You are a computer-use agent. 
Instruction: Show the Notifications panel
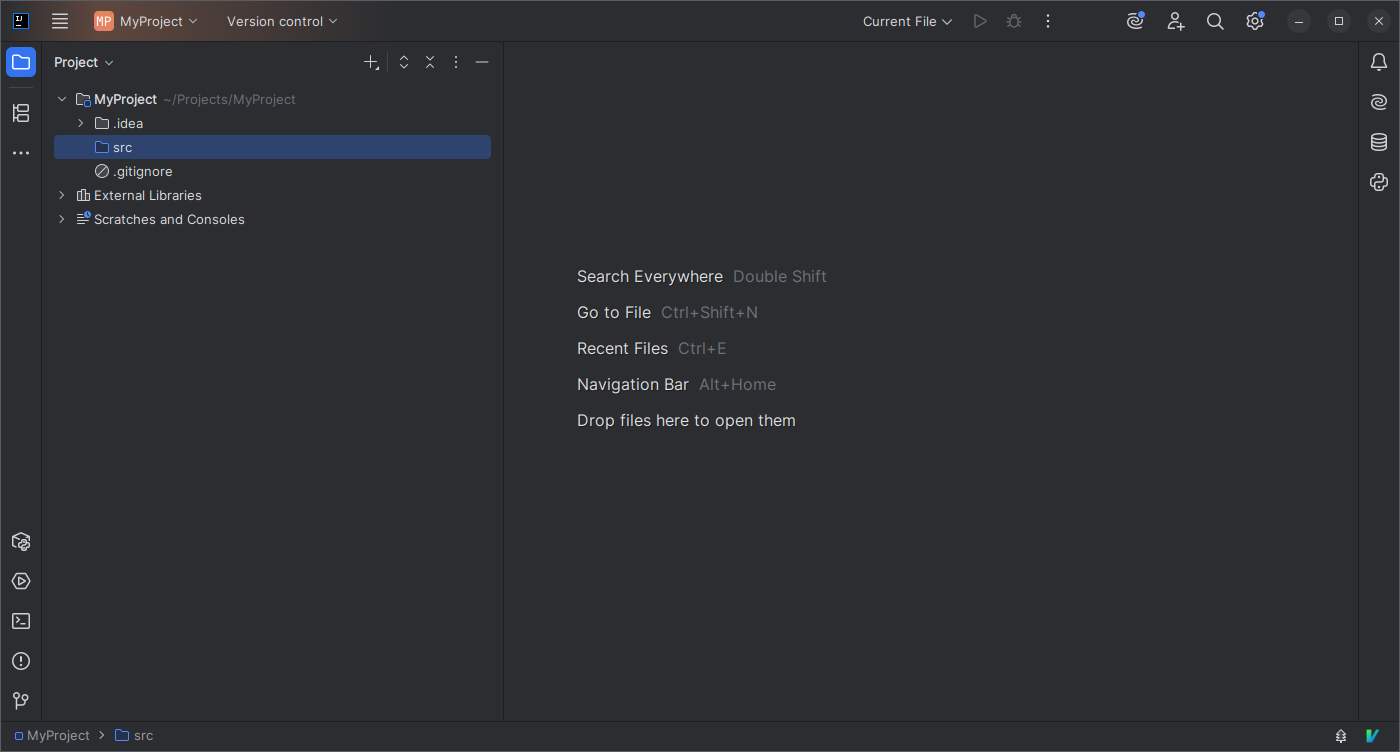pos(1379,62)
